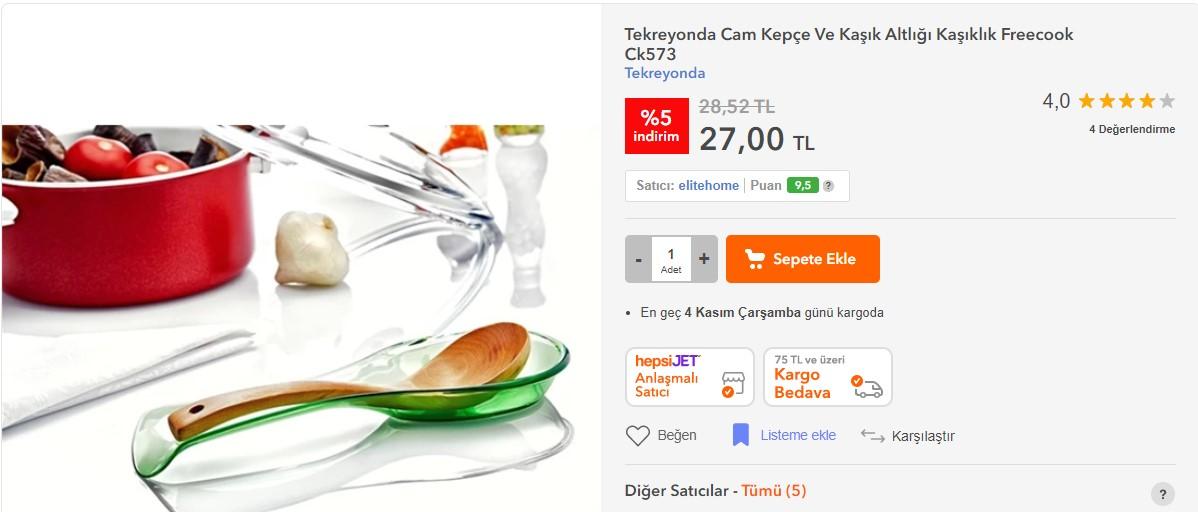Click the store icon in hepsiJET badge
This screenshot has width=1198, height=512.
pyautogui.click(x=732, y=384)
